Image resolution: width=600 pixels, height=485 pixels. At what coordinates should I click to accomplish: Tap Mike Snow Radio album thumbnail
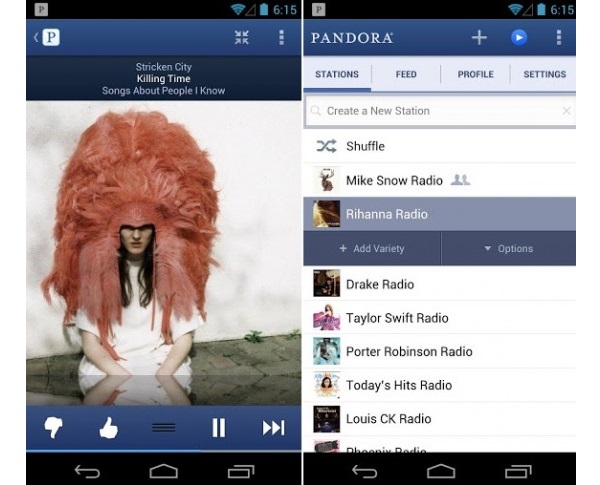coord(326,180)
